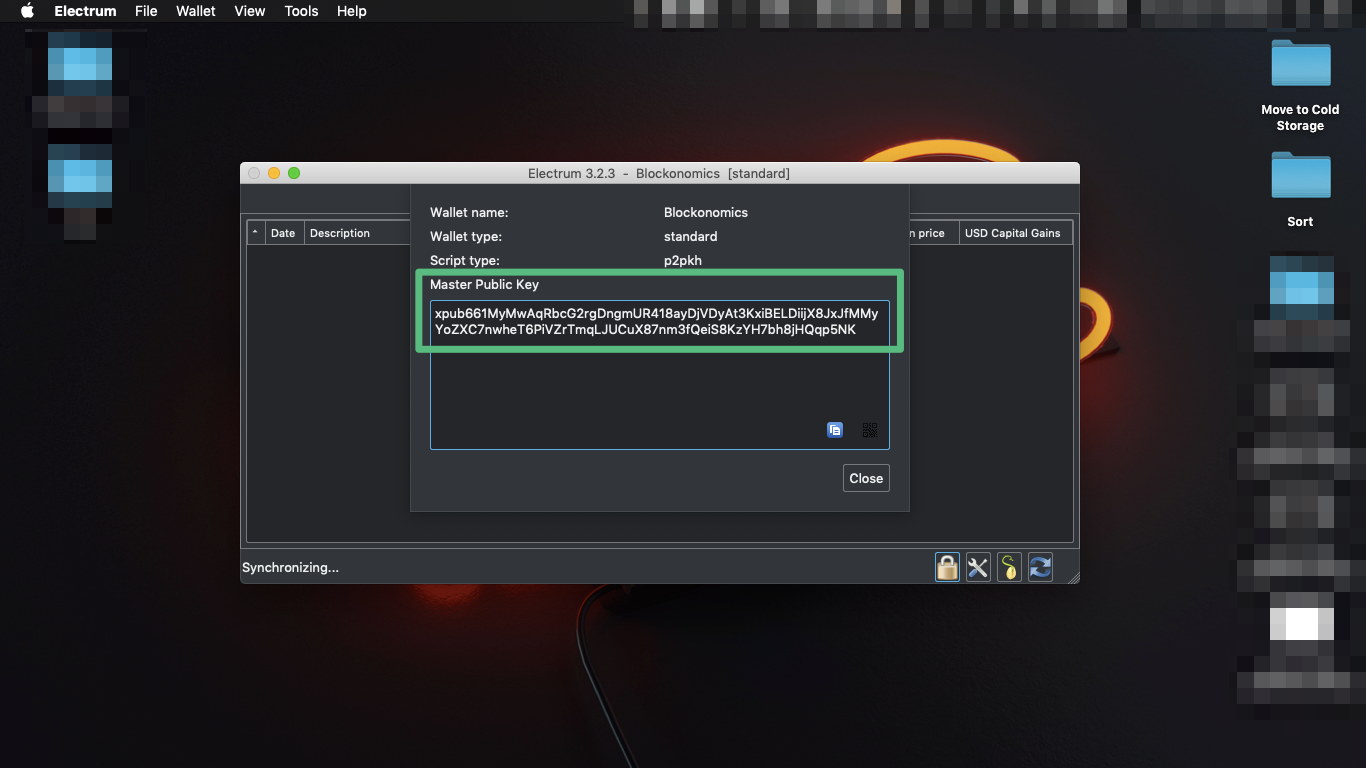
Task: Click the Wallet type label
Action: [466, 236]
